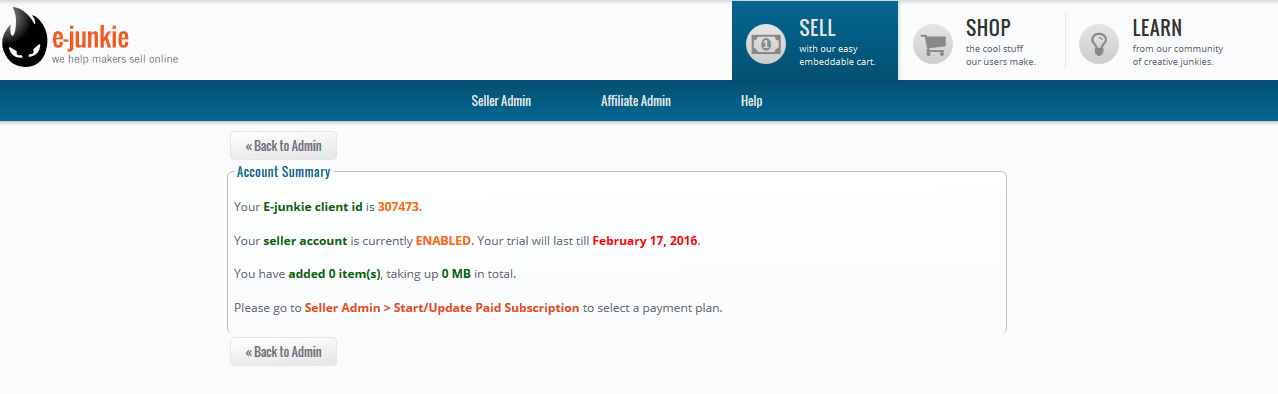The width and height of the screenshot is (1278, 394).
Task: Open the Help menu item
Action: click(751, 101)
